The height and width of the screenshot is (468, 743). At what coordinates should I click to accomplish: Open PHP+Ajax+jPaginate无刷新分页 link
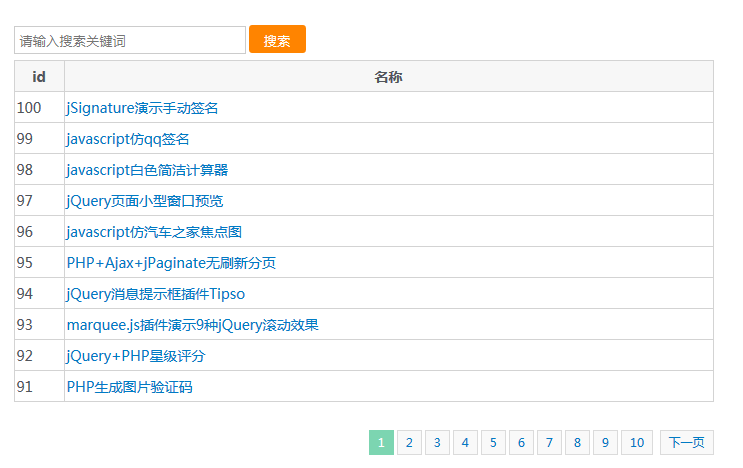[171, 263]
